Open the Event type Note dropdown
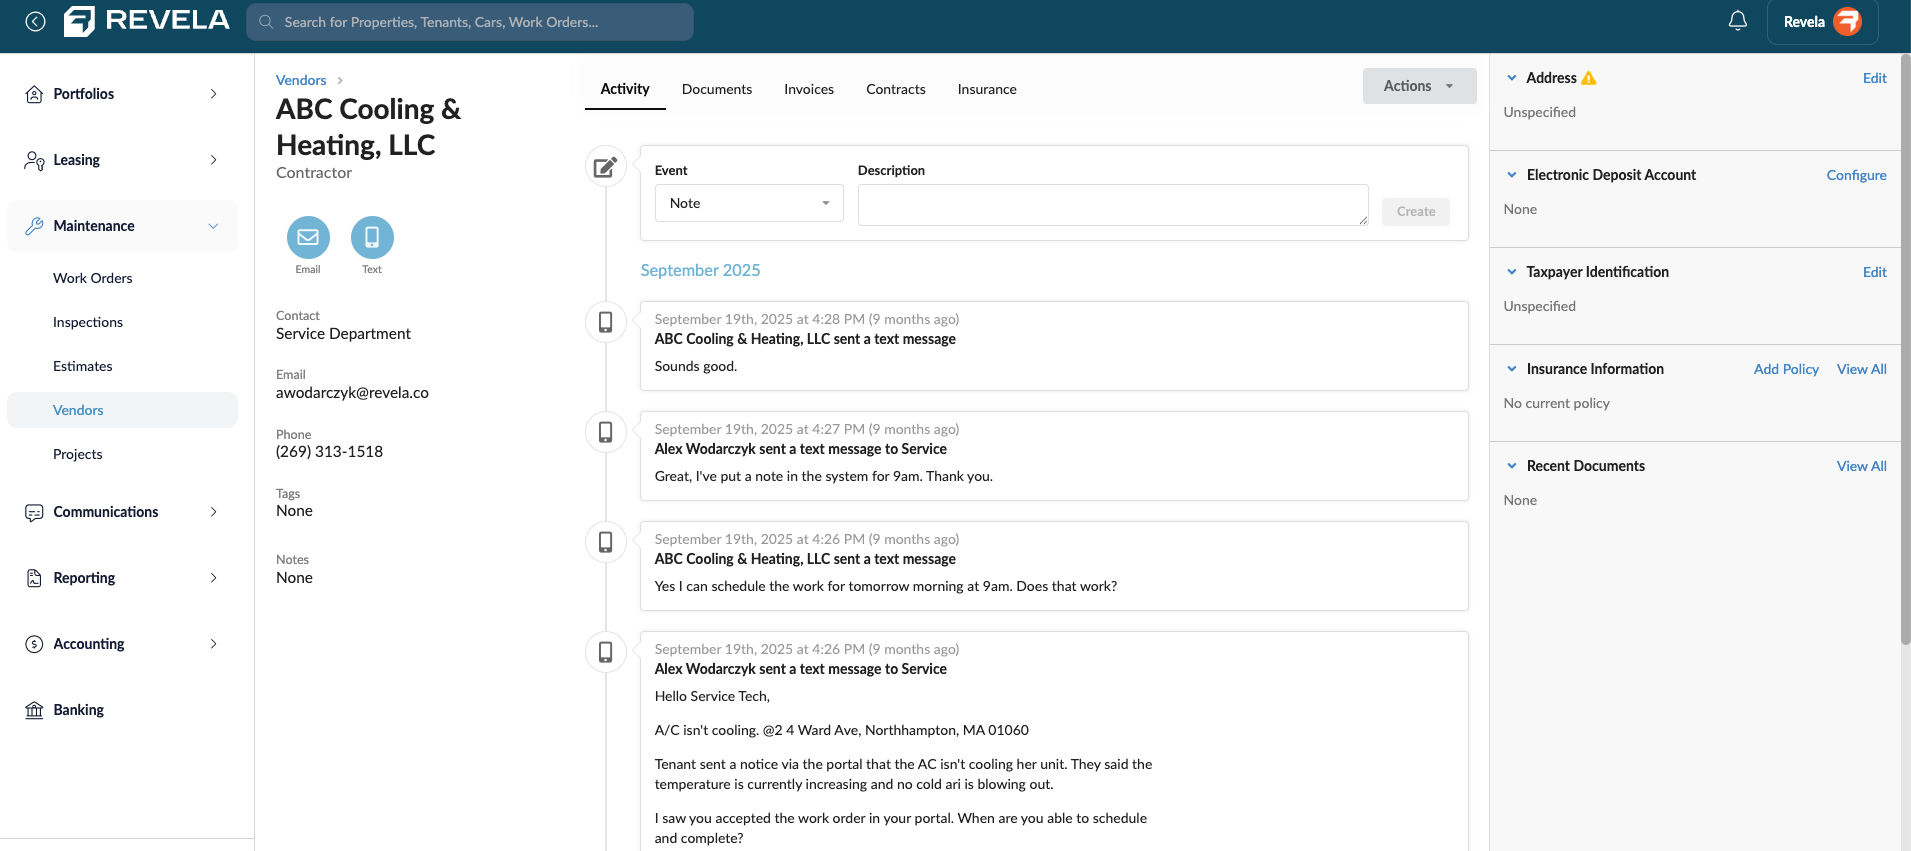The image size is (1911, 851). (x=749, y=203)
